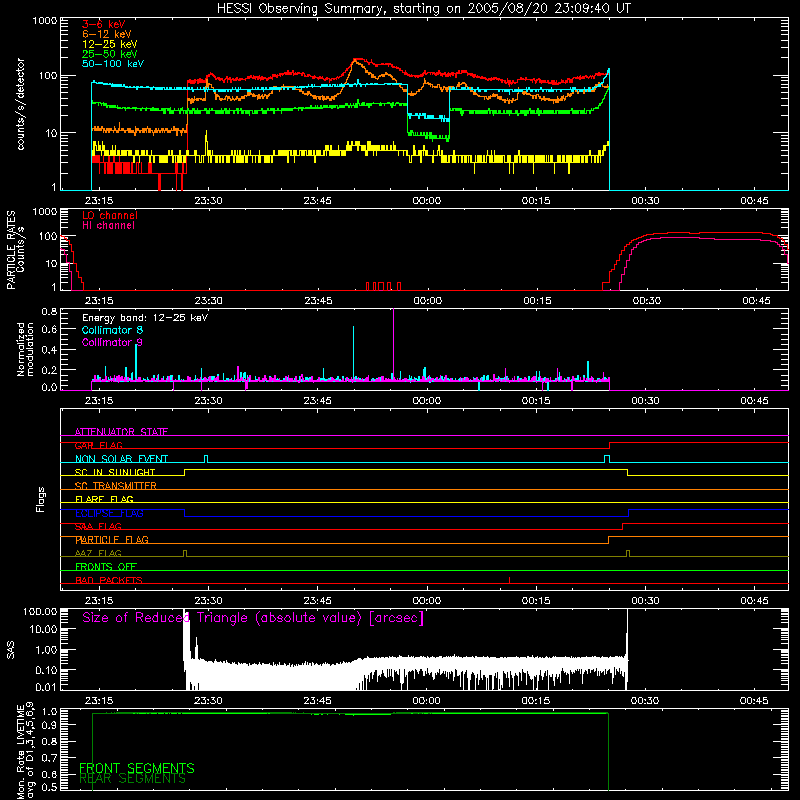Click the BAD PACKETS flag label
Viewport: 800px width, 800px height.
pos(109,580)
